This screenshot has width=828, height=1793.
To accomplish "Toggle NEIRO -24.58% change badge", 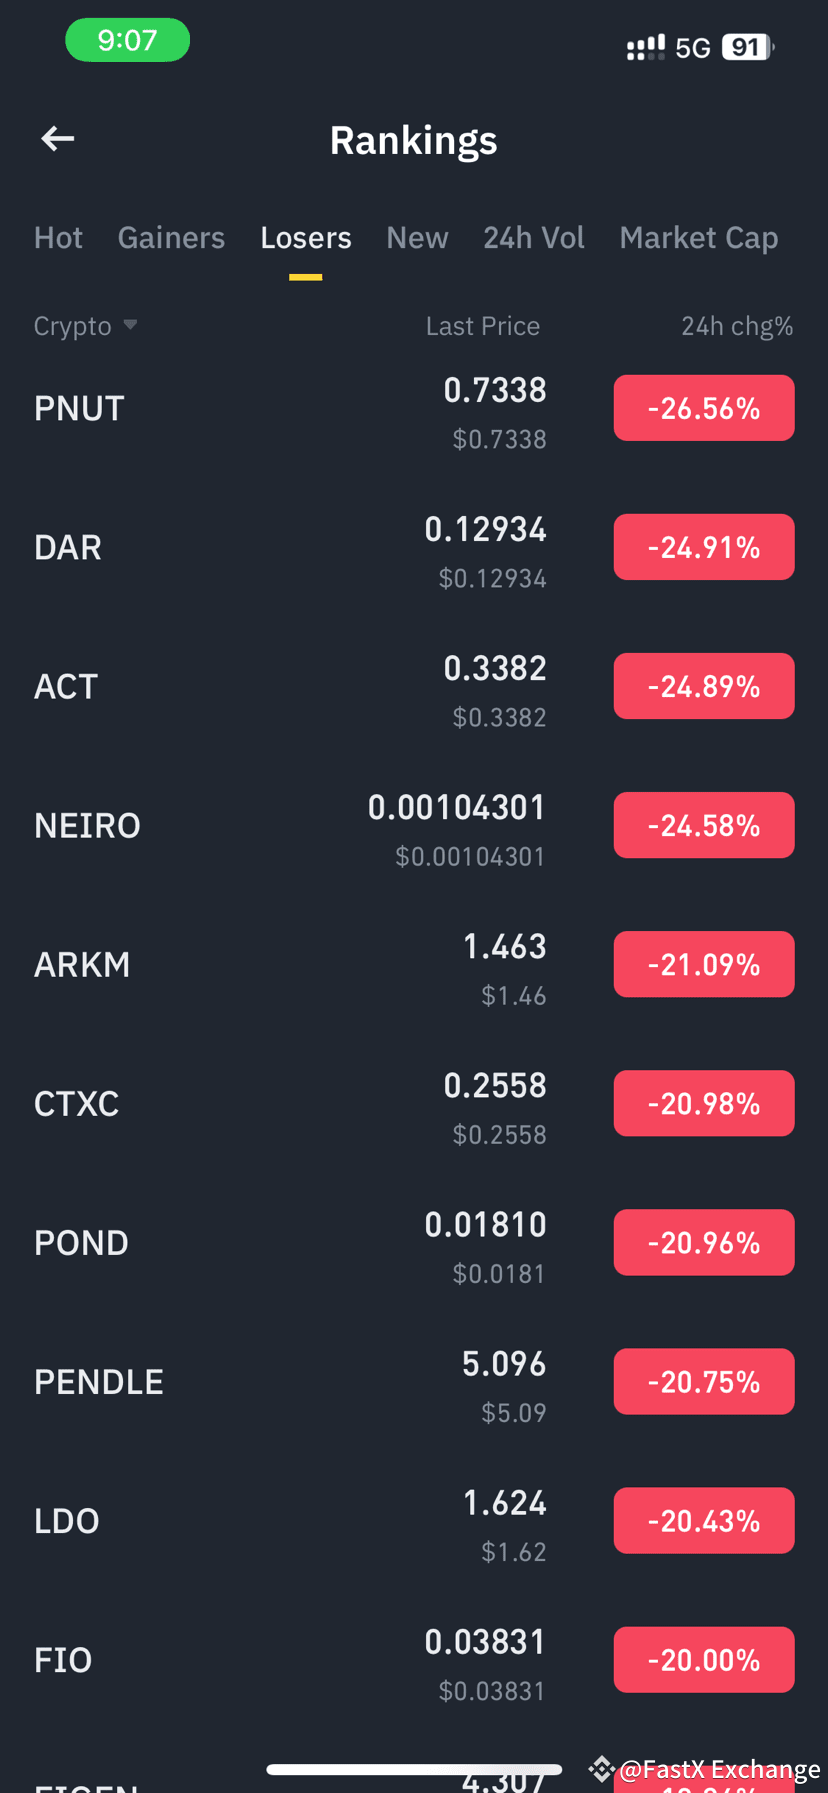I will pyautogui.click(x=704, y=825).
